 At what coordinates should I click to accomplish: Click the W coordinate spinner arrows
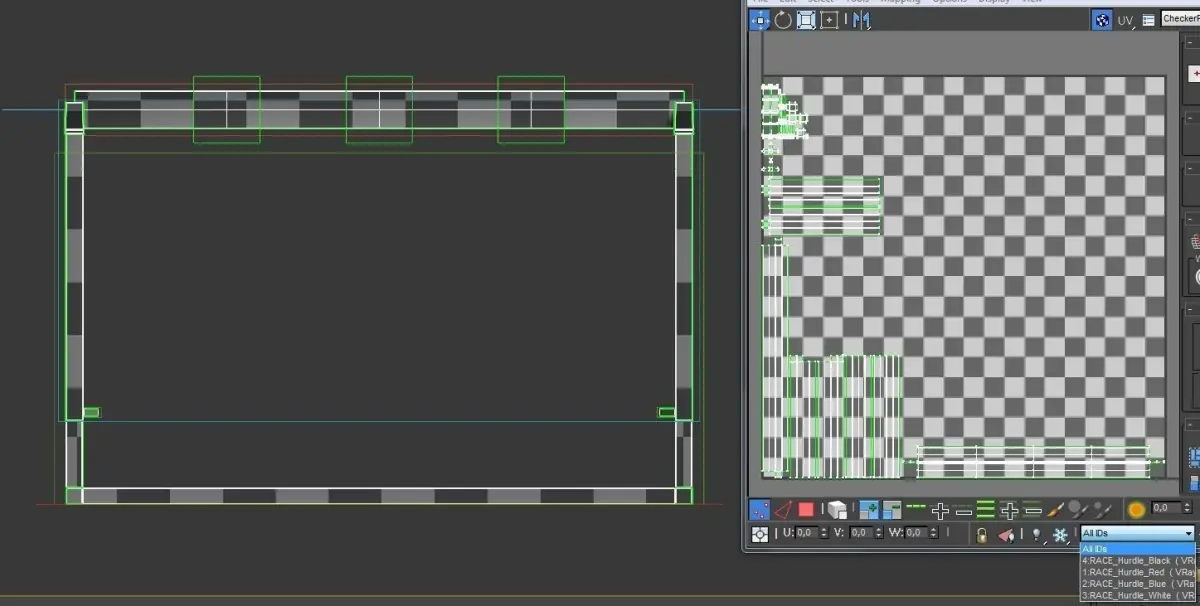934,533
